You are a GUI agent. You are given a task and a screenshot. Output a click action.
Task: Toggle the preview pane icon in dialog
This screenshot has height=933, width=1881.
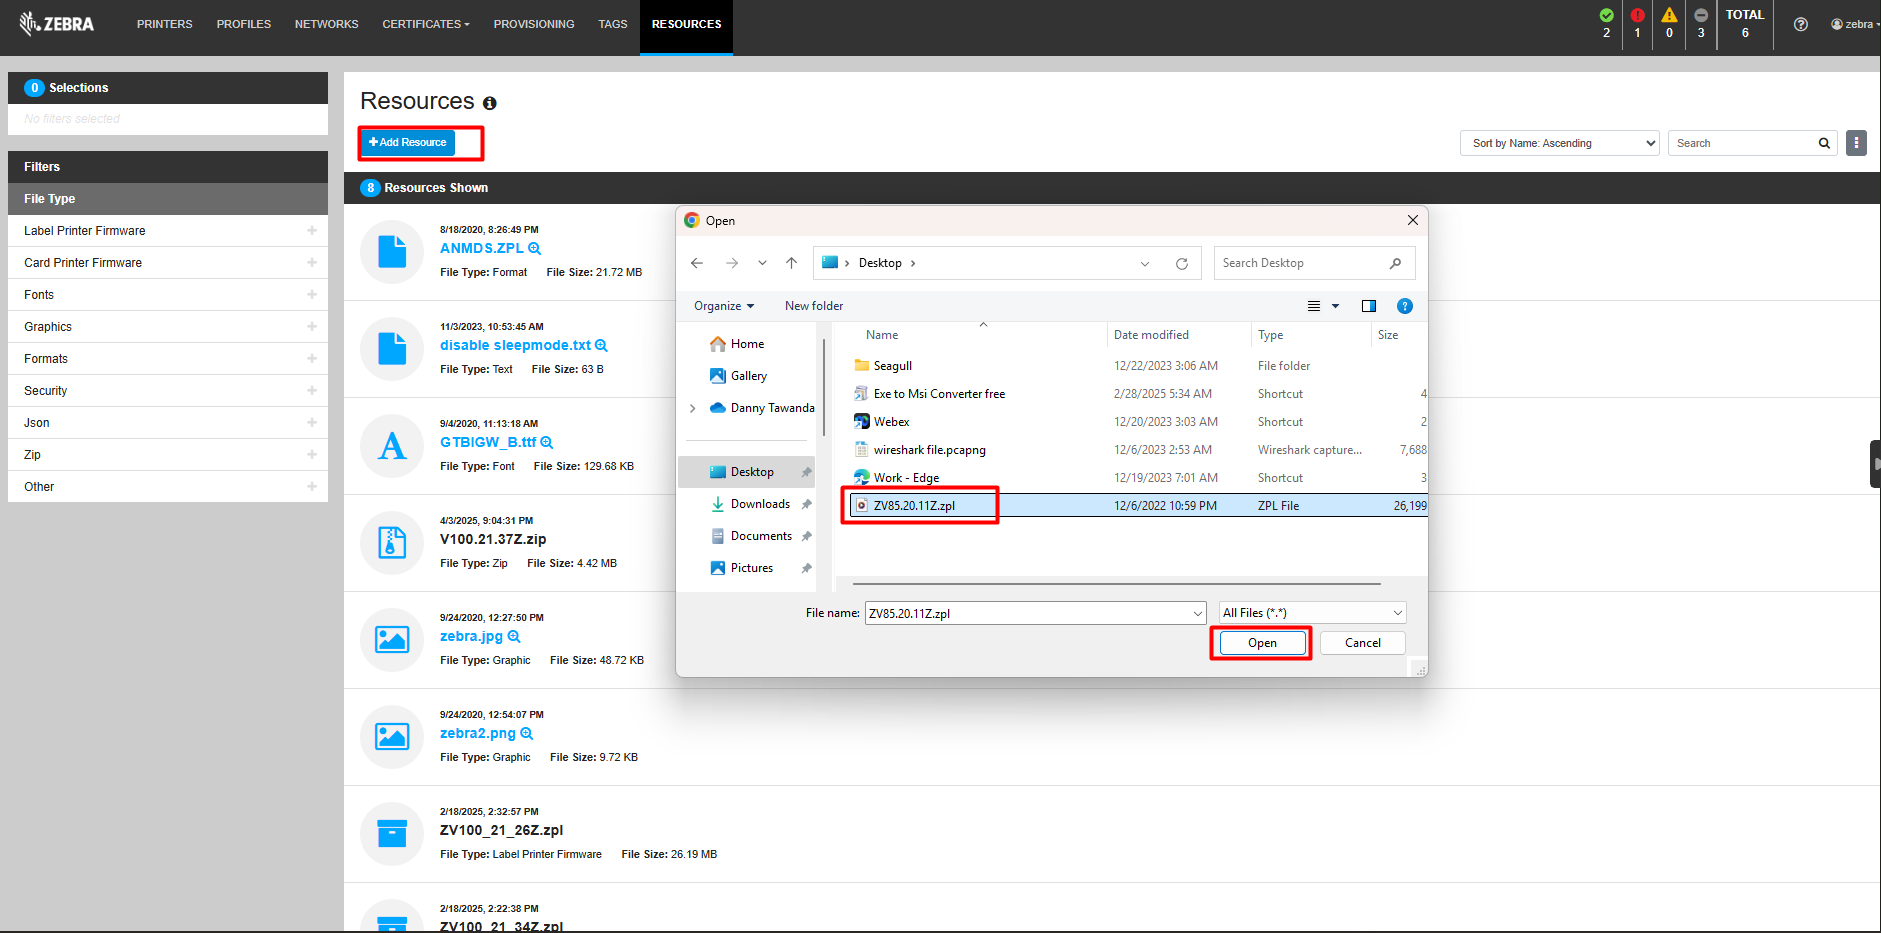pyautogui.click(x=1369, y=306)
